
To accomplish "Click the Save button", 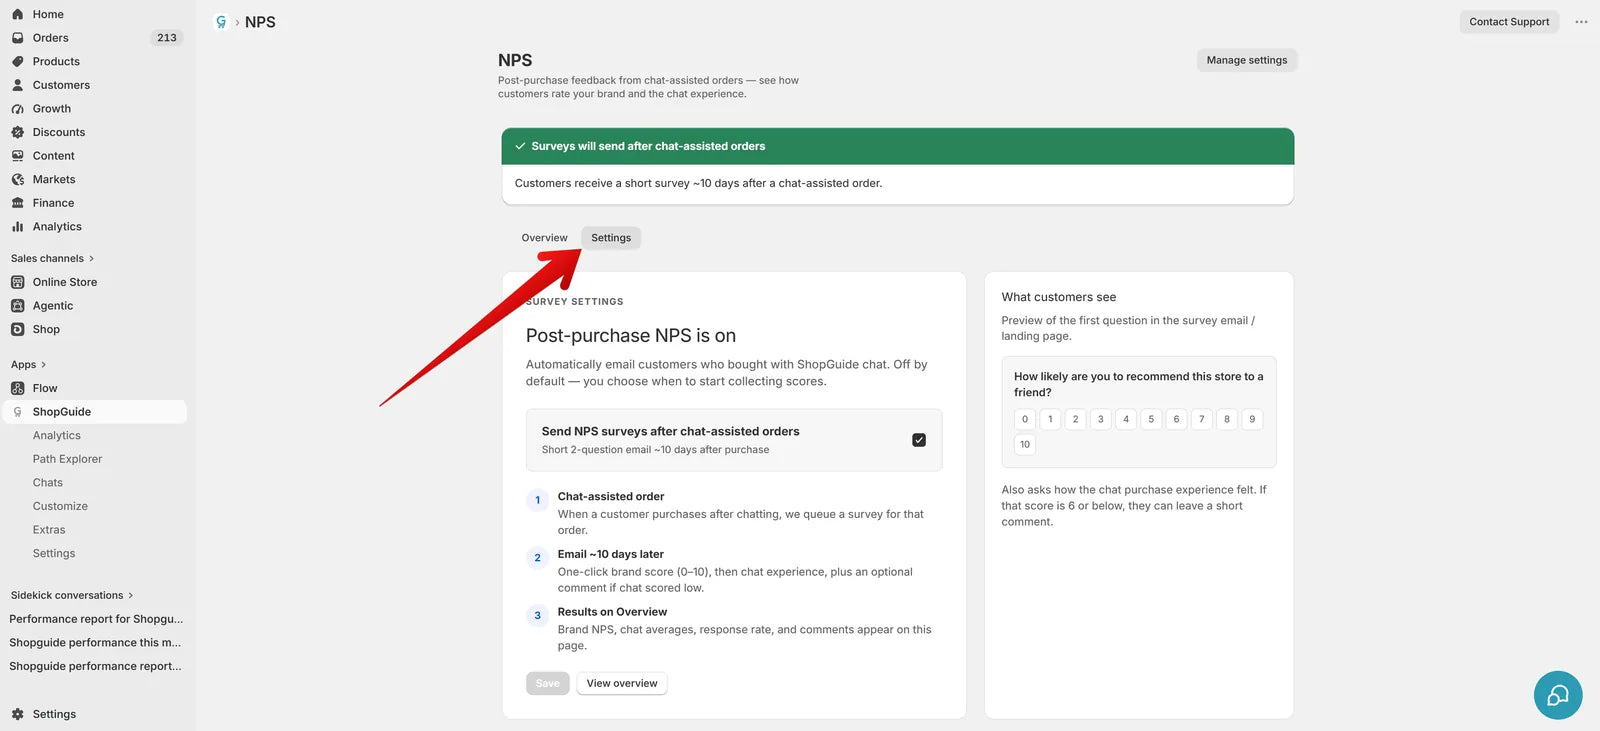I will pos(548,684).
